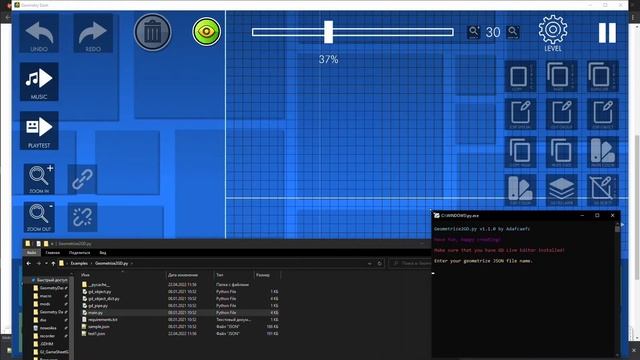Pause the editor
The width and height of the screenshot is (640, 360).
point(607,33)
